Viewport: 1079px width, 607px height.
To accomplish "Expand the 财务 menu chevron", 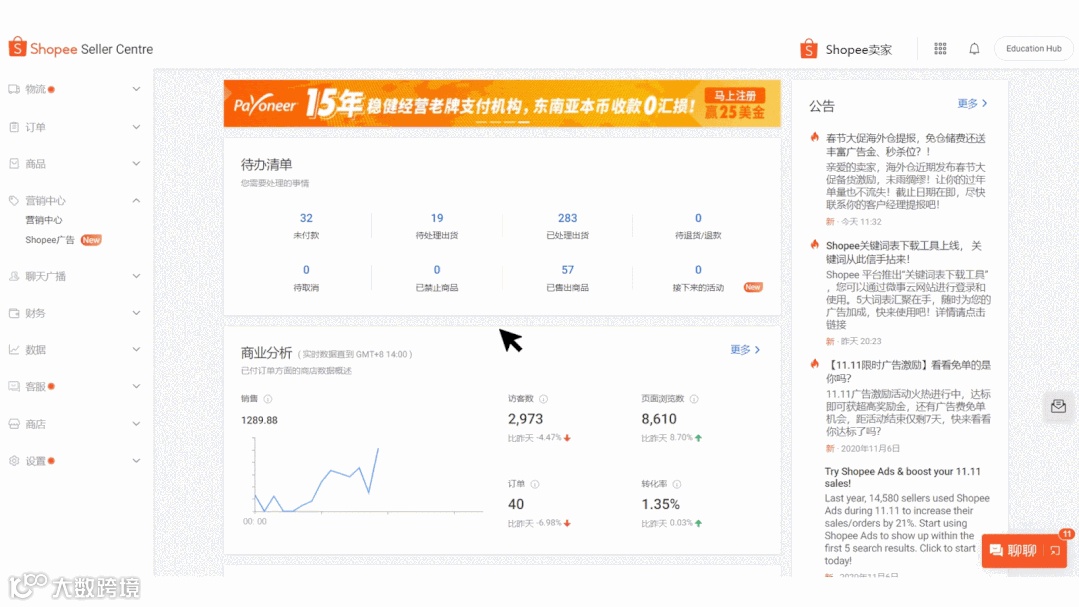I will click(x=136, y=312).
